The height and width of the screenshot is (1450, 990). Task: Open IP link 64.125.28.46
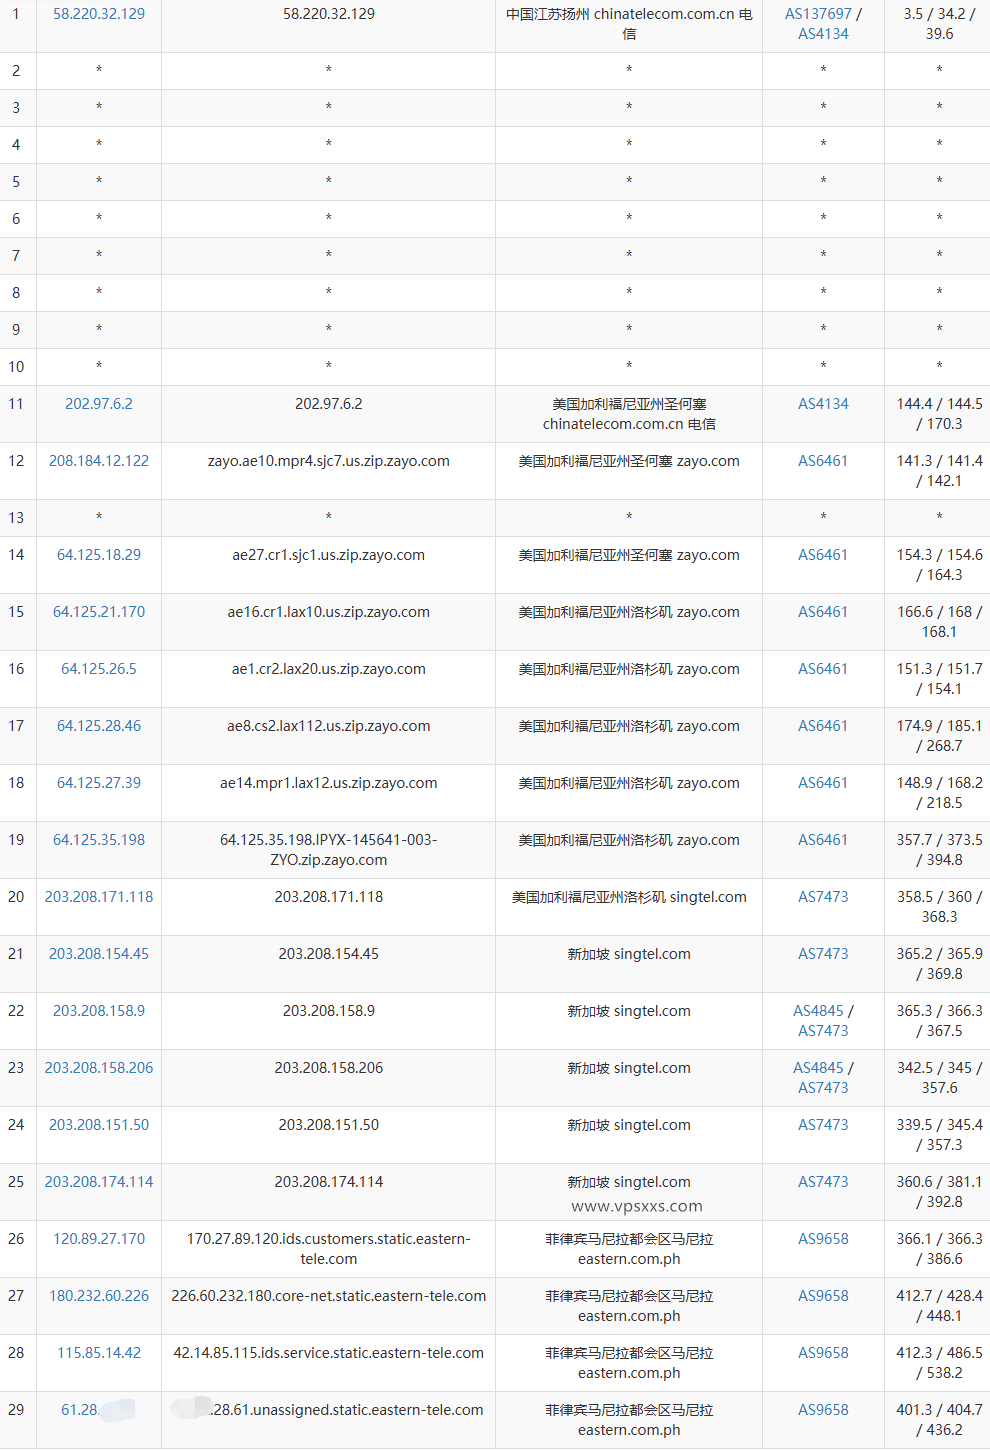tap(99, 726)
